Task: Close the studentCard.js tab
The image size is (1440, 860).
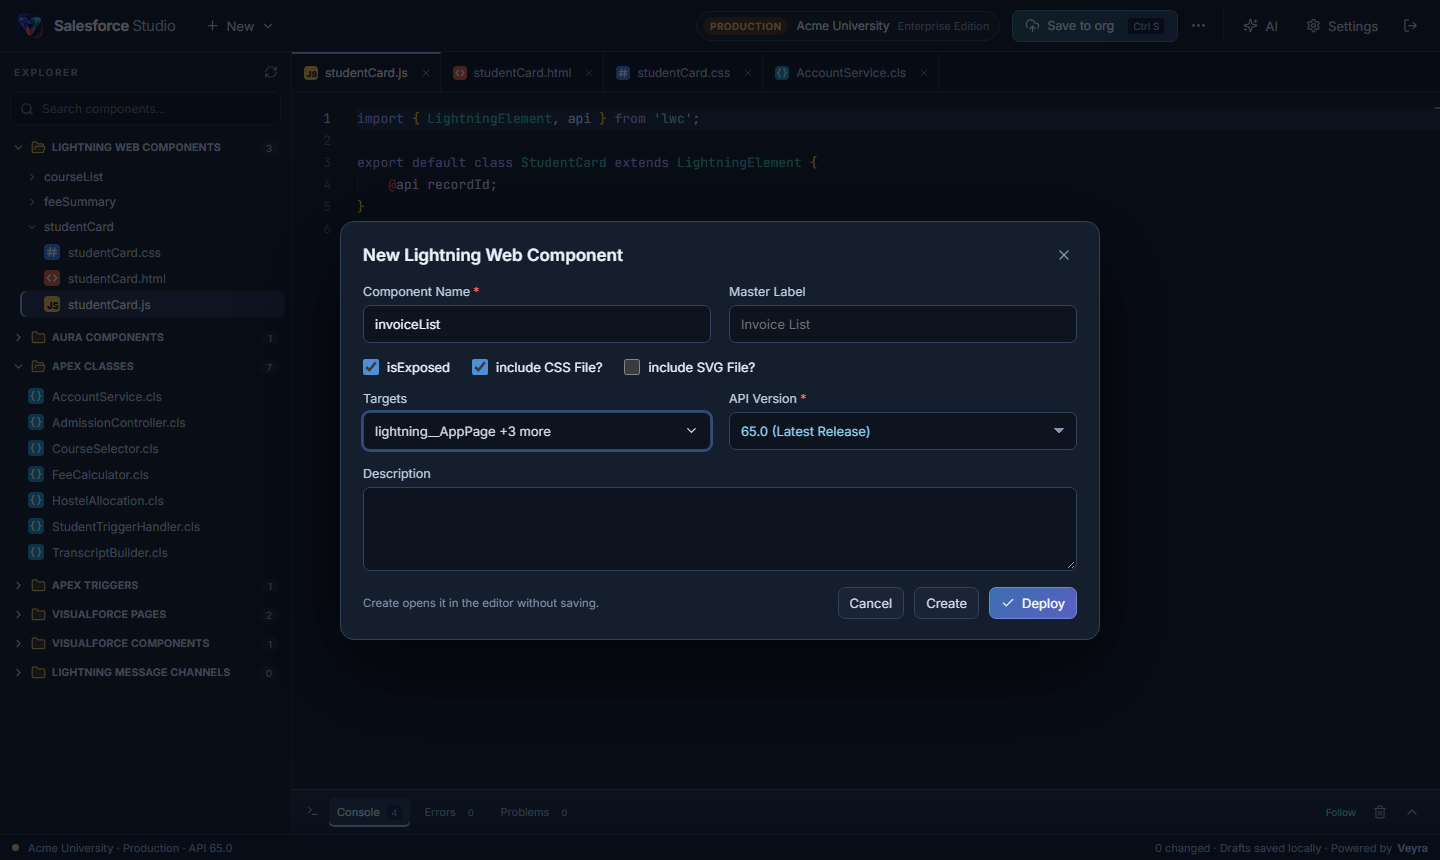Action: point(426,73)
